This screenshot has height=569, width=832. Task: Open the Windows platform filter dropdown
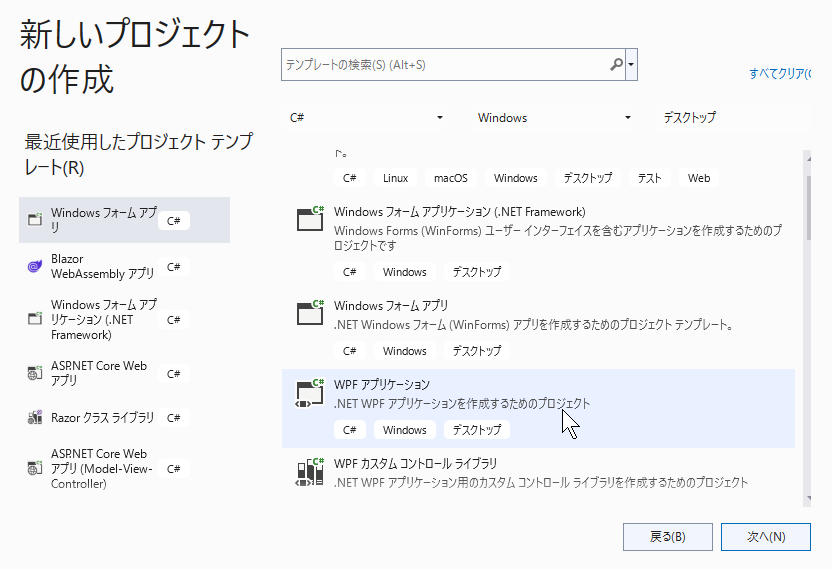(554, 117)
